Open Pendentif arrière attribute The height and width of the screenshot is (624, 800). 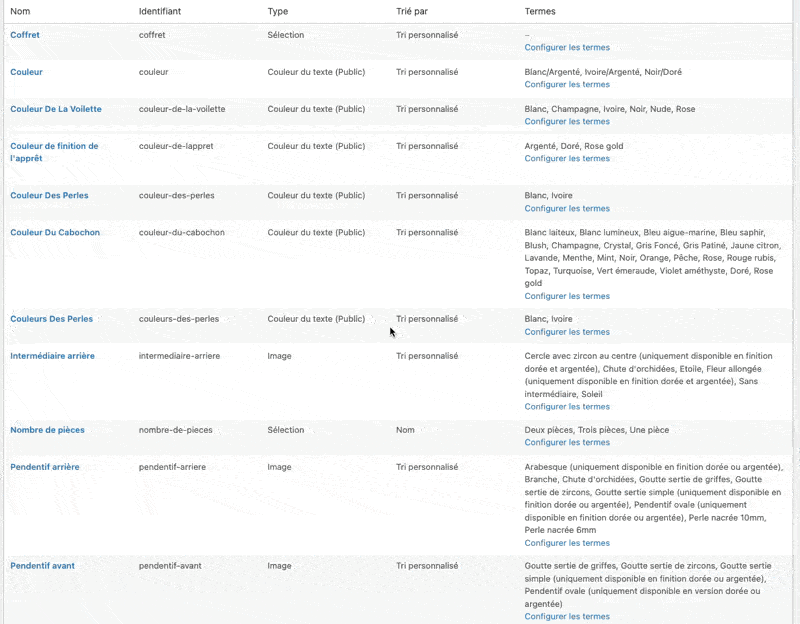(45, 467)
